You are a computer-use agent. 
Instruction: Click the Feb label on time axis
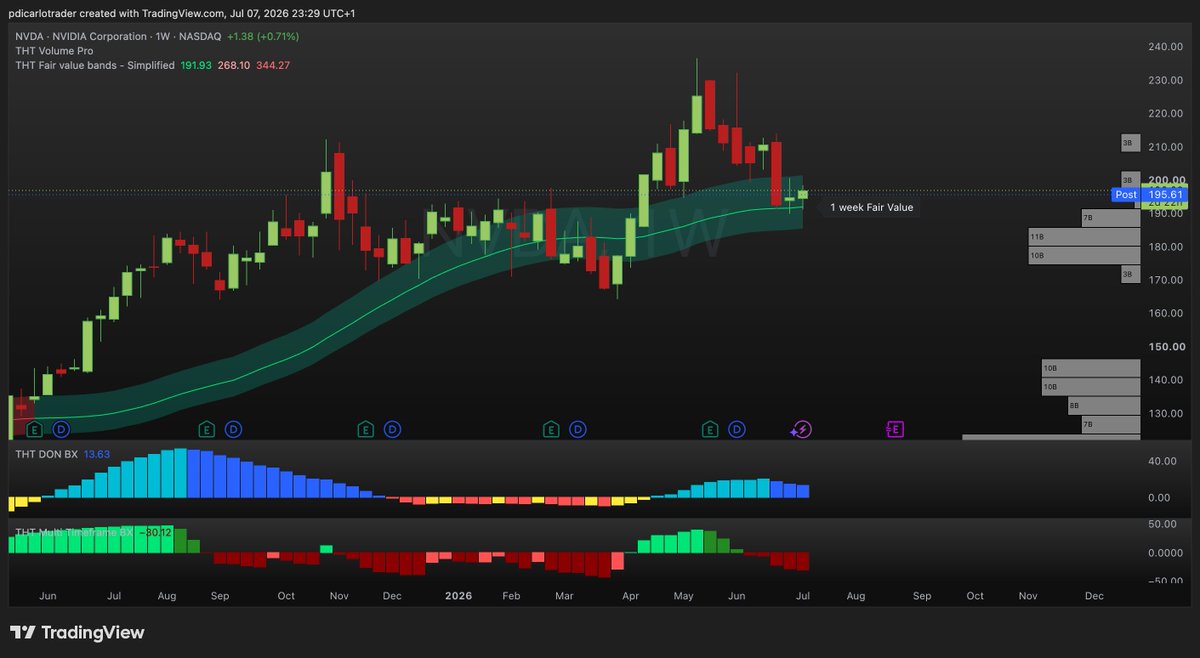(x=511, y=596)
